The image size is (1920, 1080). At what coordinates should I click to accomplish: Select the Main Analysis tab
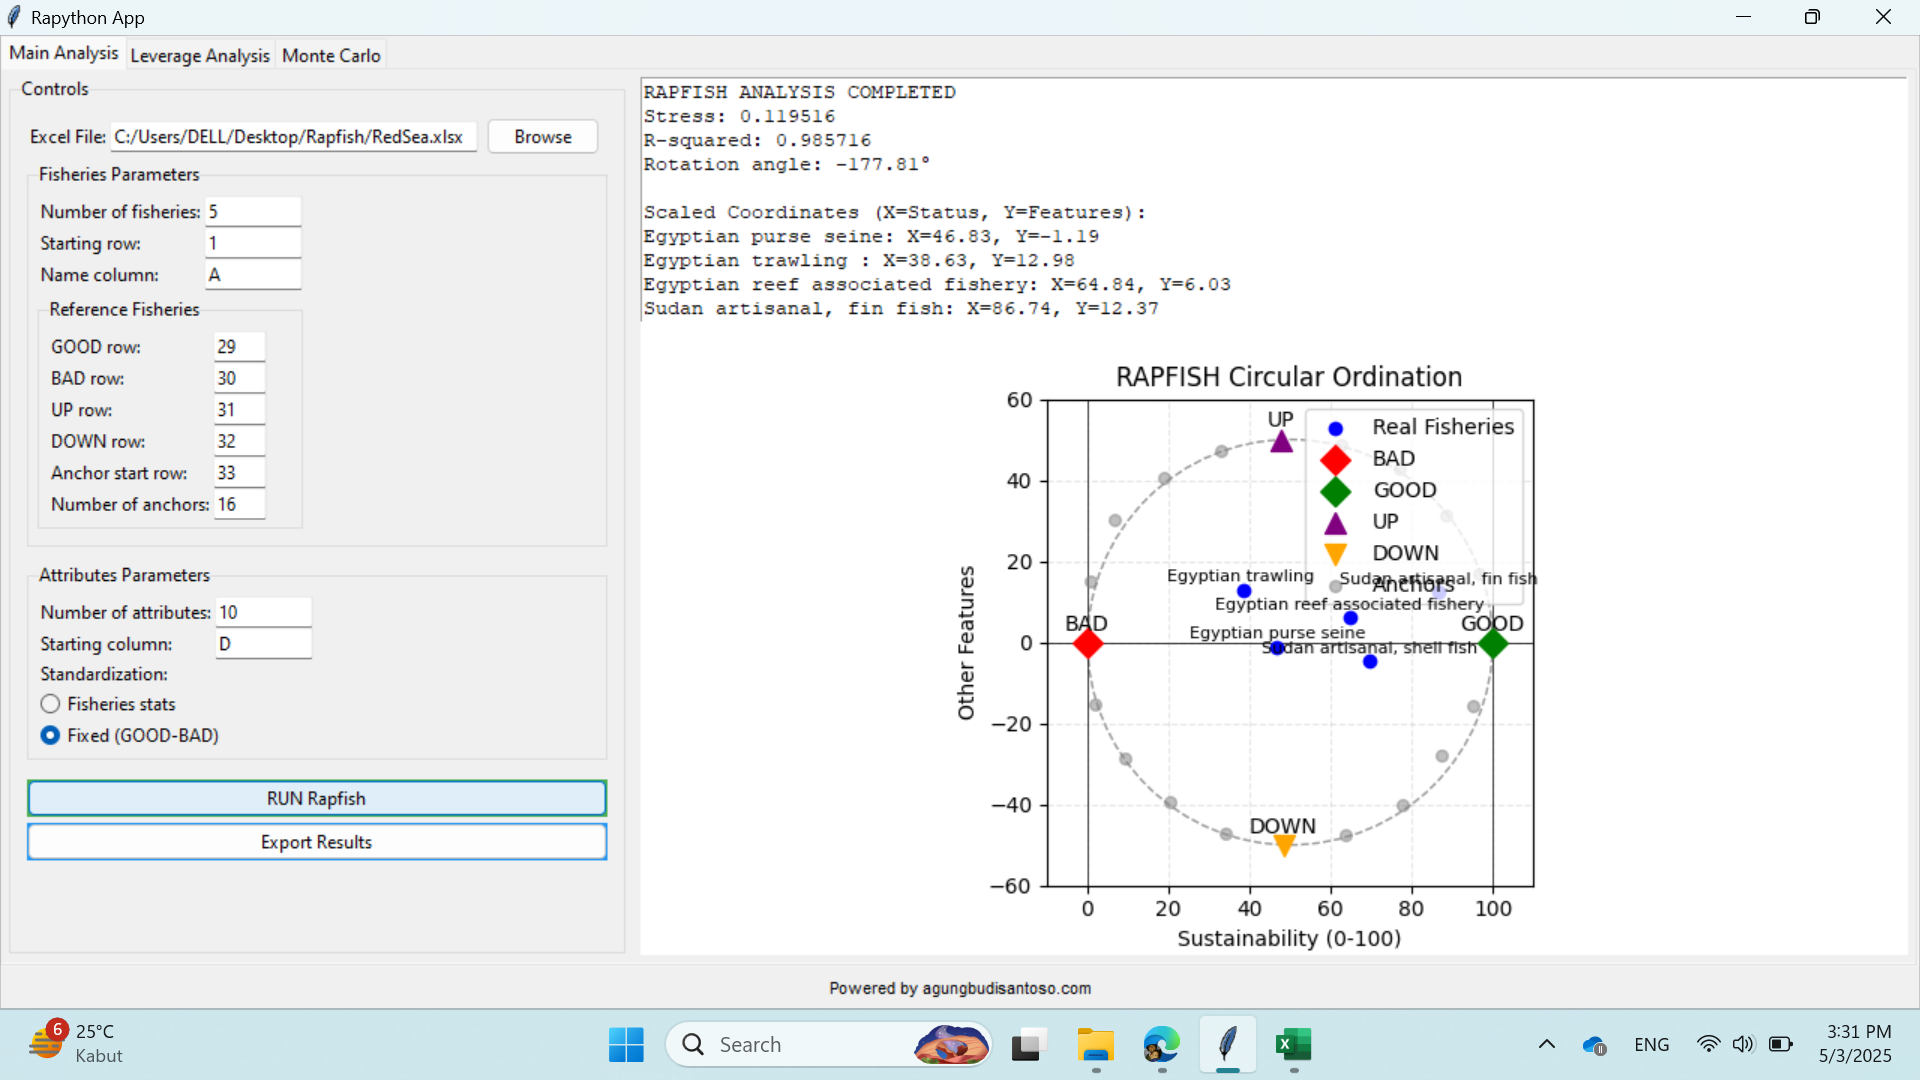64,54
